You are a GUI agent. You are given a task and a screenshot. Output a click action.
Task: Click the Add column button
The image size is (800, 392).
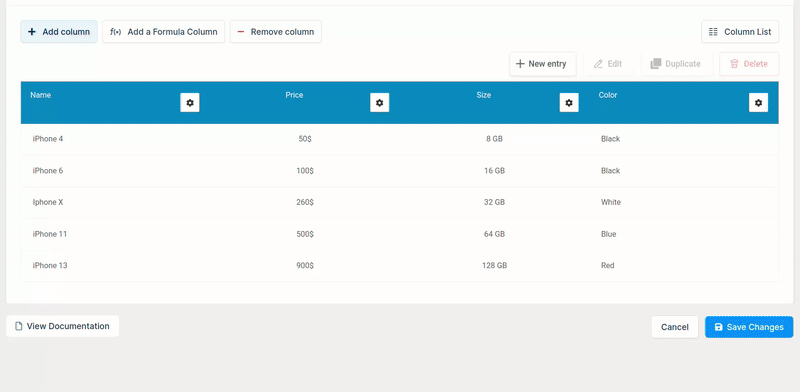point(59,32)
